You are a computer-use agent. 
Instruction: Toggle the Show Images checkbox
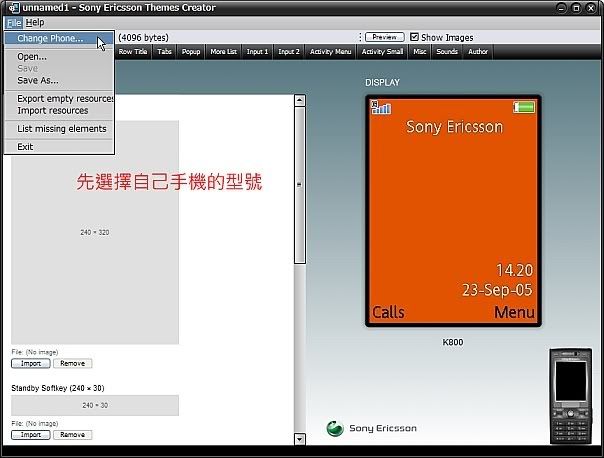tap(414, 37)
